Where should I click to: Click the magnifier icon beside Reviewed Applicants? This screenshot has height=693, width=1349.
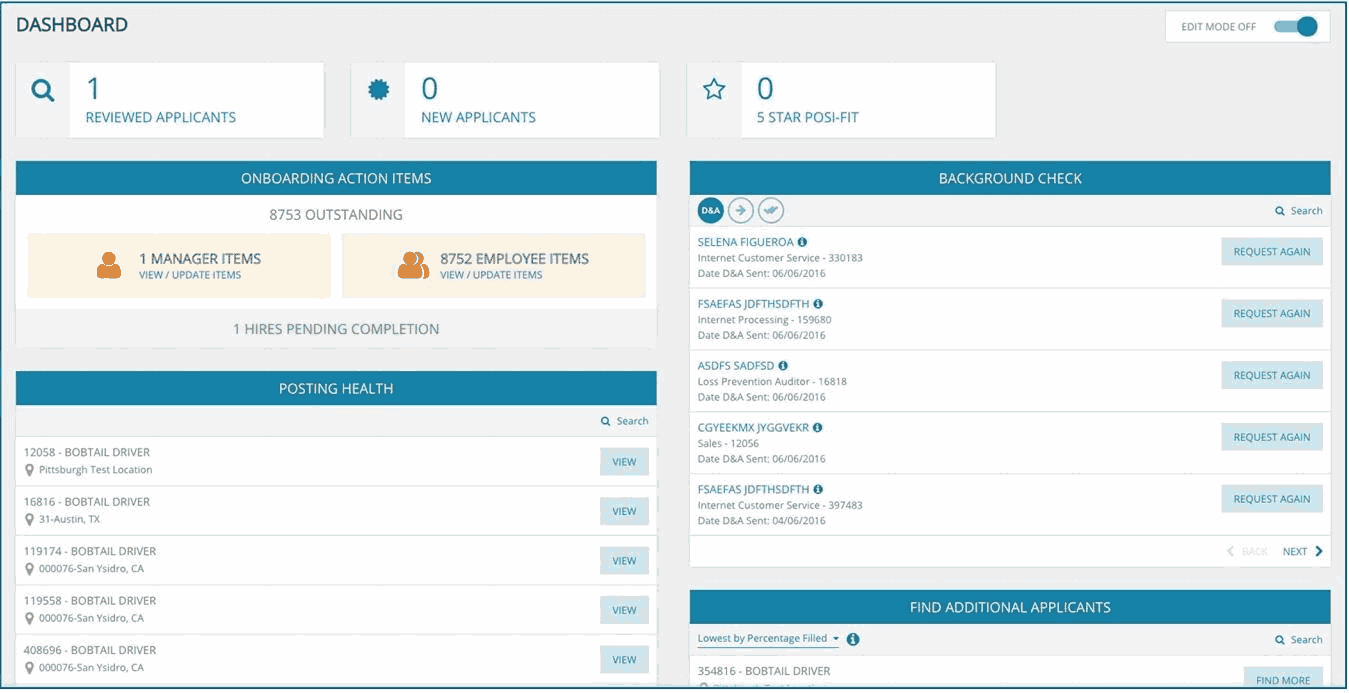(42, 90)
